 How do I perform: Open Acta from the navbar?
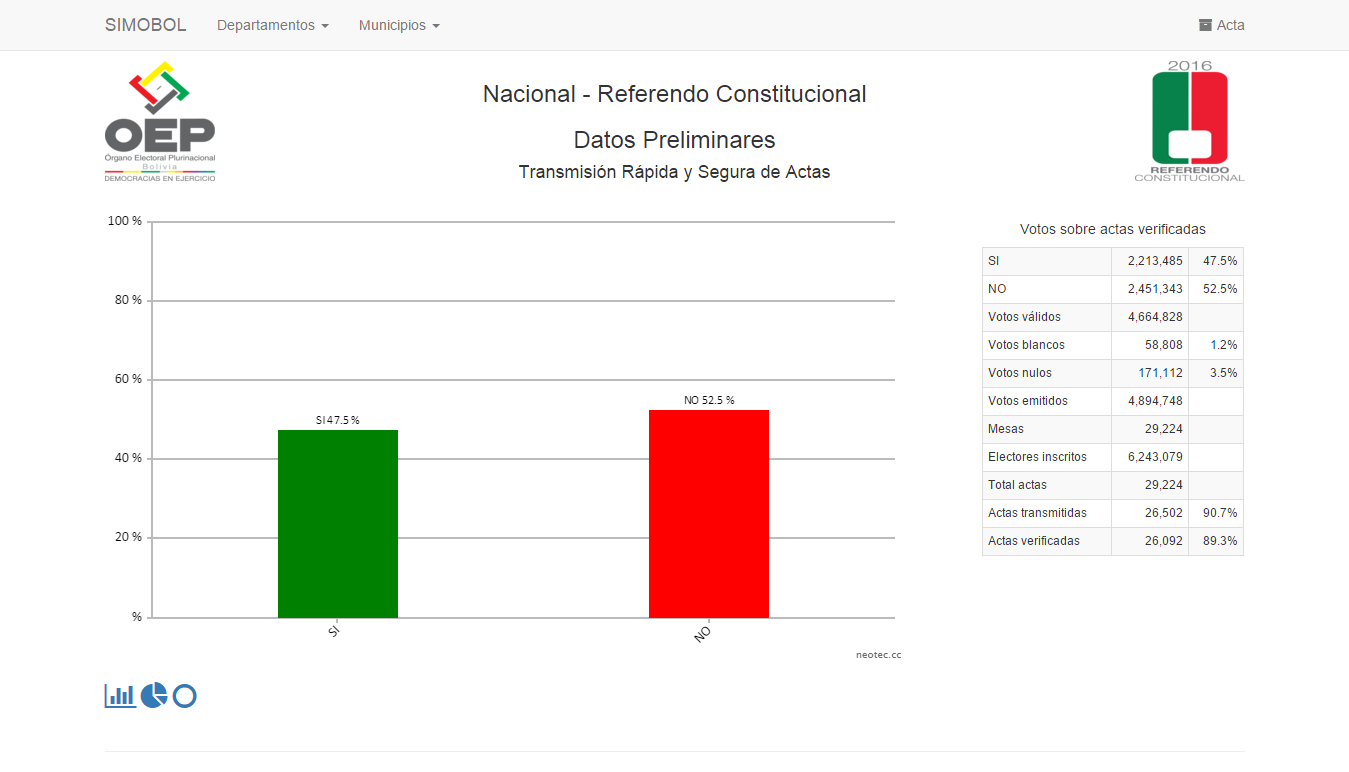tap(1221, 25)
